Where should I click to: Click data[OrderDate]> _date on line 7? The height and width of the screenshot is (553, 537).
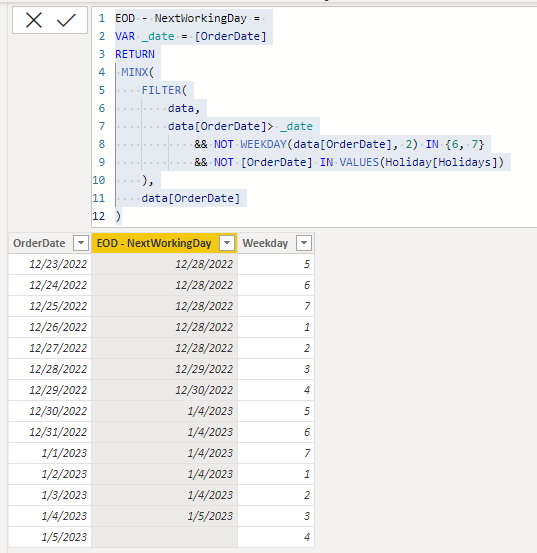point(240,126)
